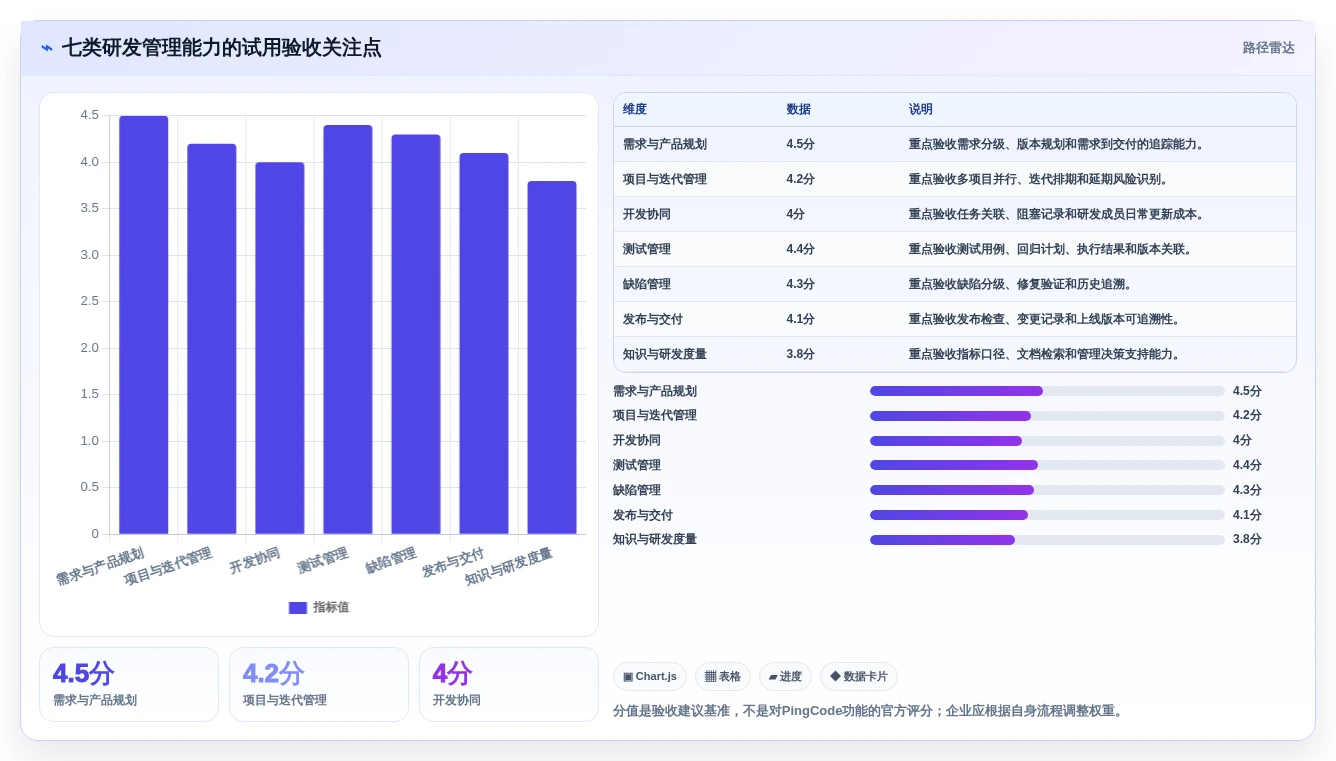Click the Chart.js tag chip
The width and height of the screenshot is (1336, 761).
(x=650, y=677)
